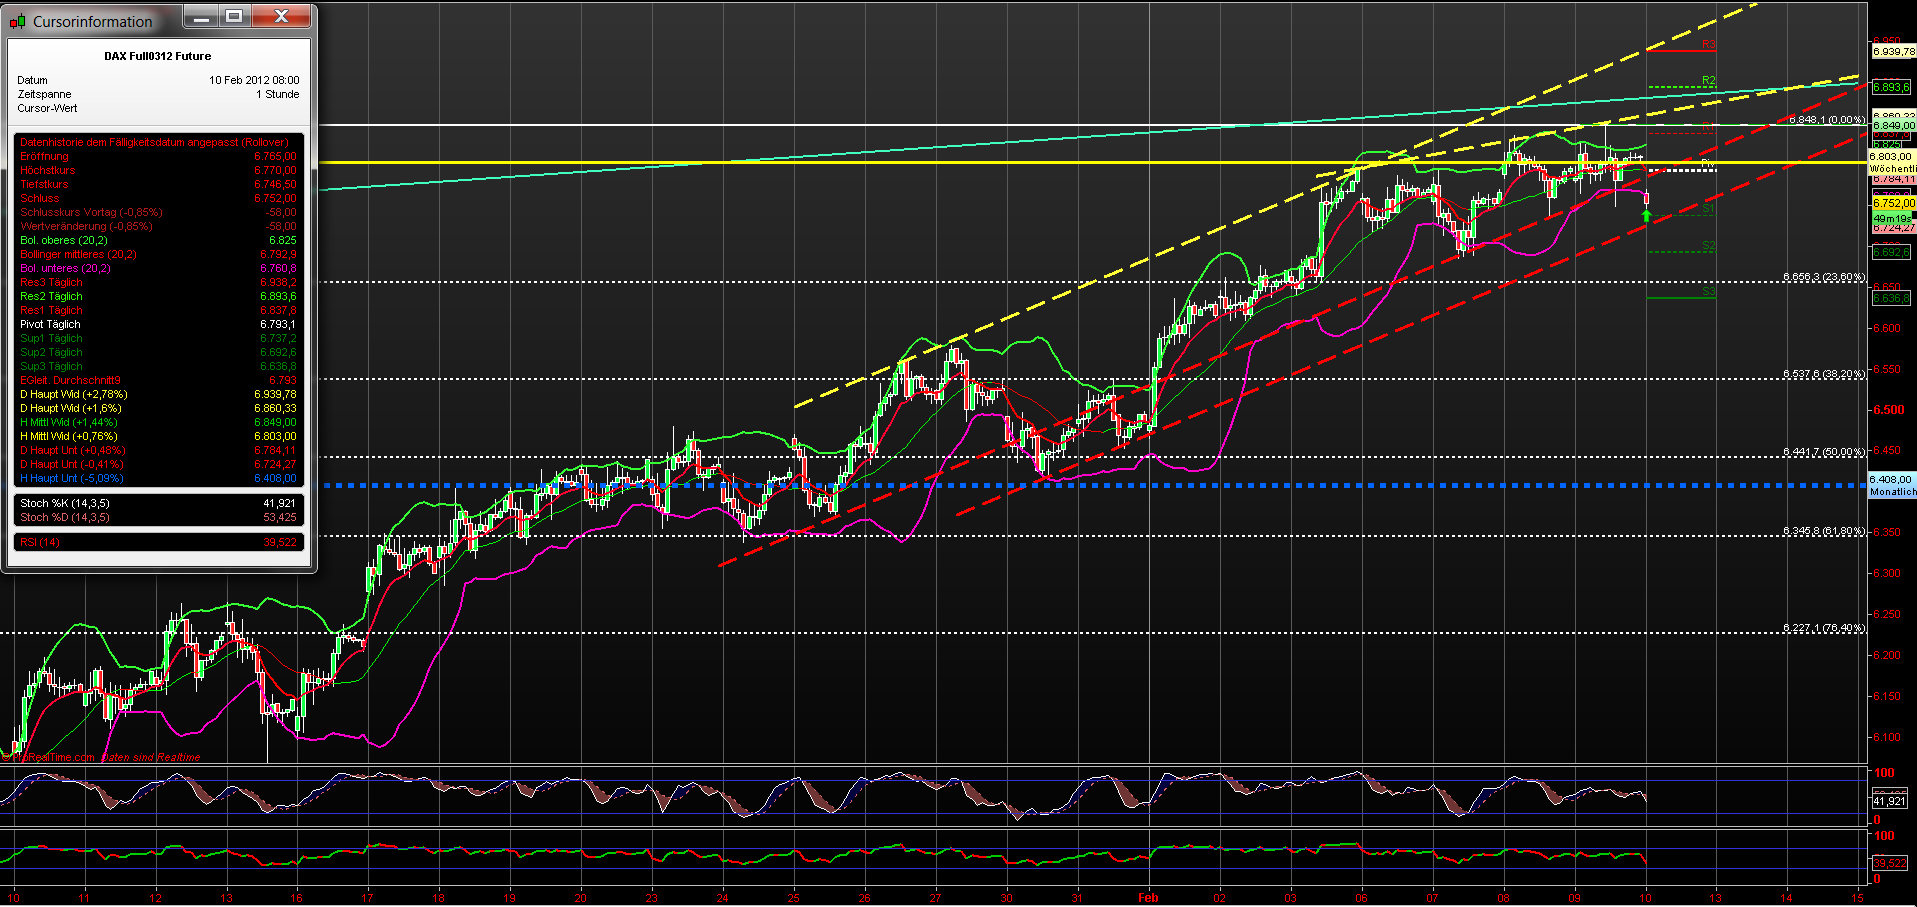Click the 'Stoch %D (14,3,5)' row
1917x907 pixels.
[x=158, y=517]
